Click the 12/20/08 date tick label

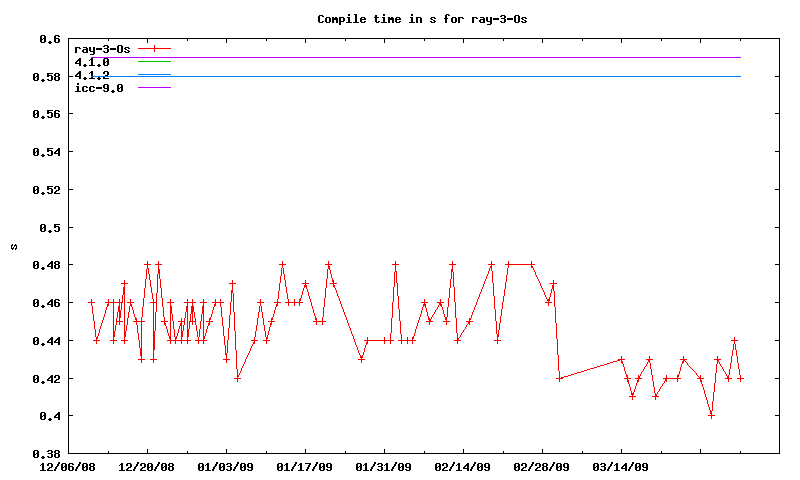(147, 466)
